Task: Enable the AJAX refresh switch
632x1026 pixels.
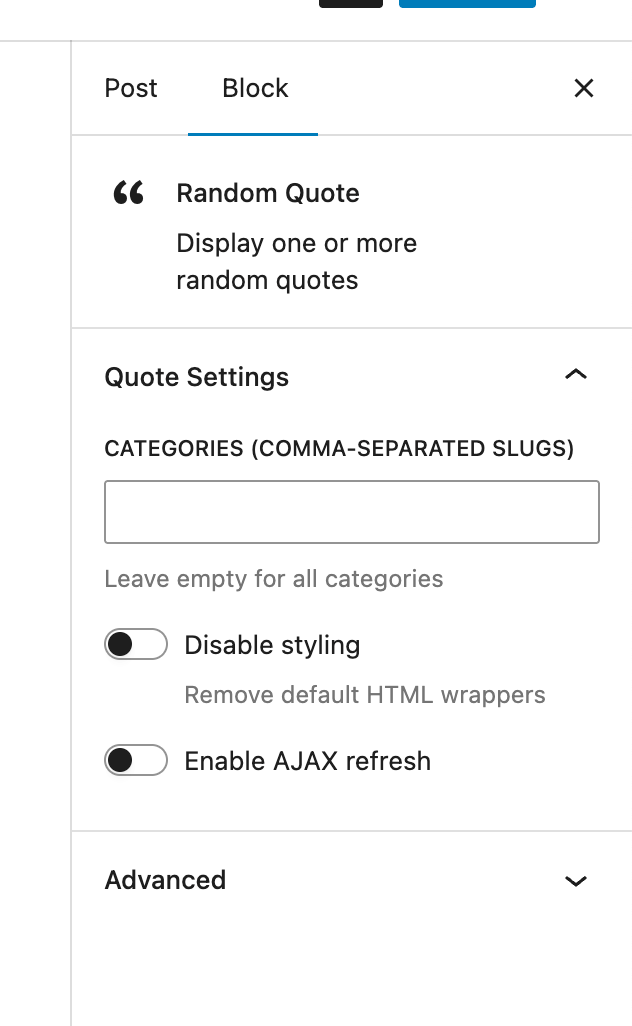Action: pos(136,761)
